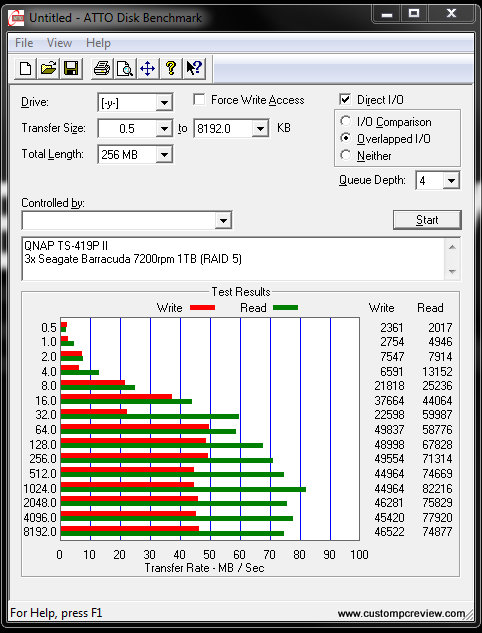Open Print Preview icon in toolbar
This screenshot has width=482, height=633.
125,68
